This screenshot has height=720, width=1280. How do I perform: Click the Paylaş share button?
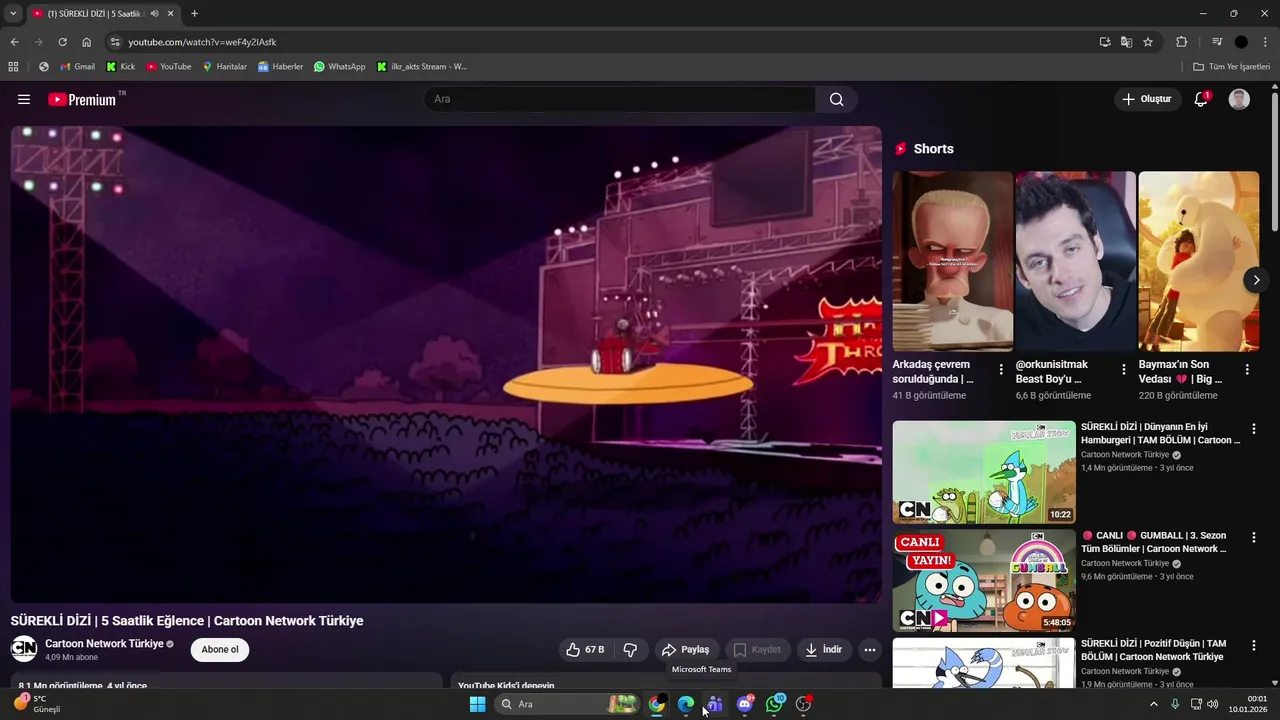tap(686, 650)
